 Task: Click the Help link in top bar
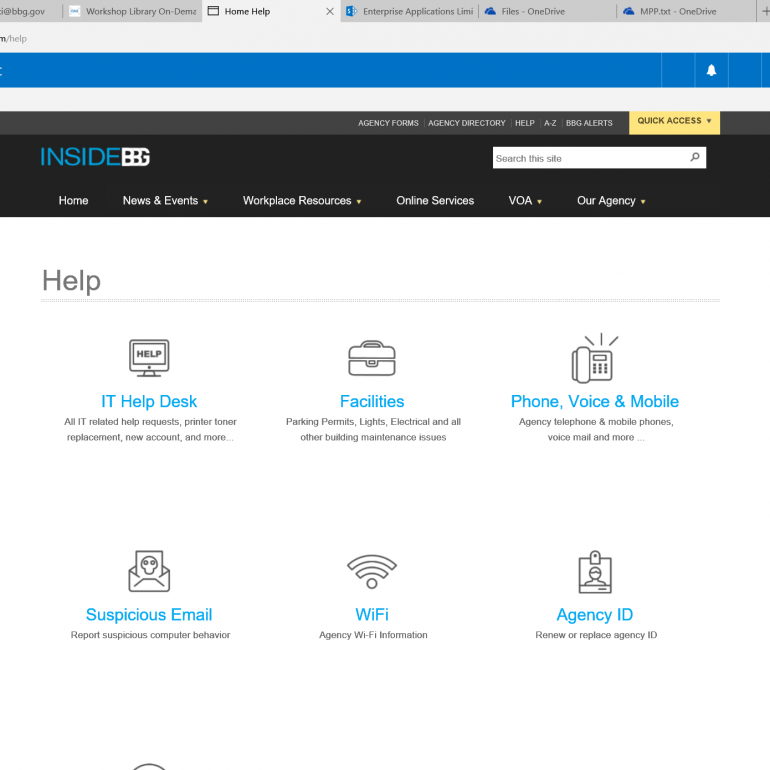[524, 123]
